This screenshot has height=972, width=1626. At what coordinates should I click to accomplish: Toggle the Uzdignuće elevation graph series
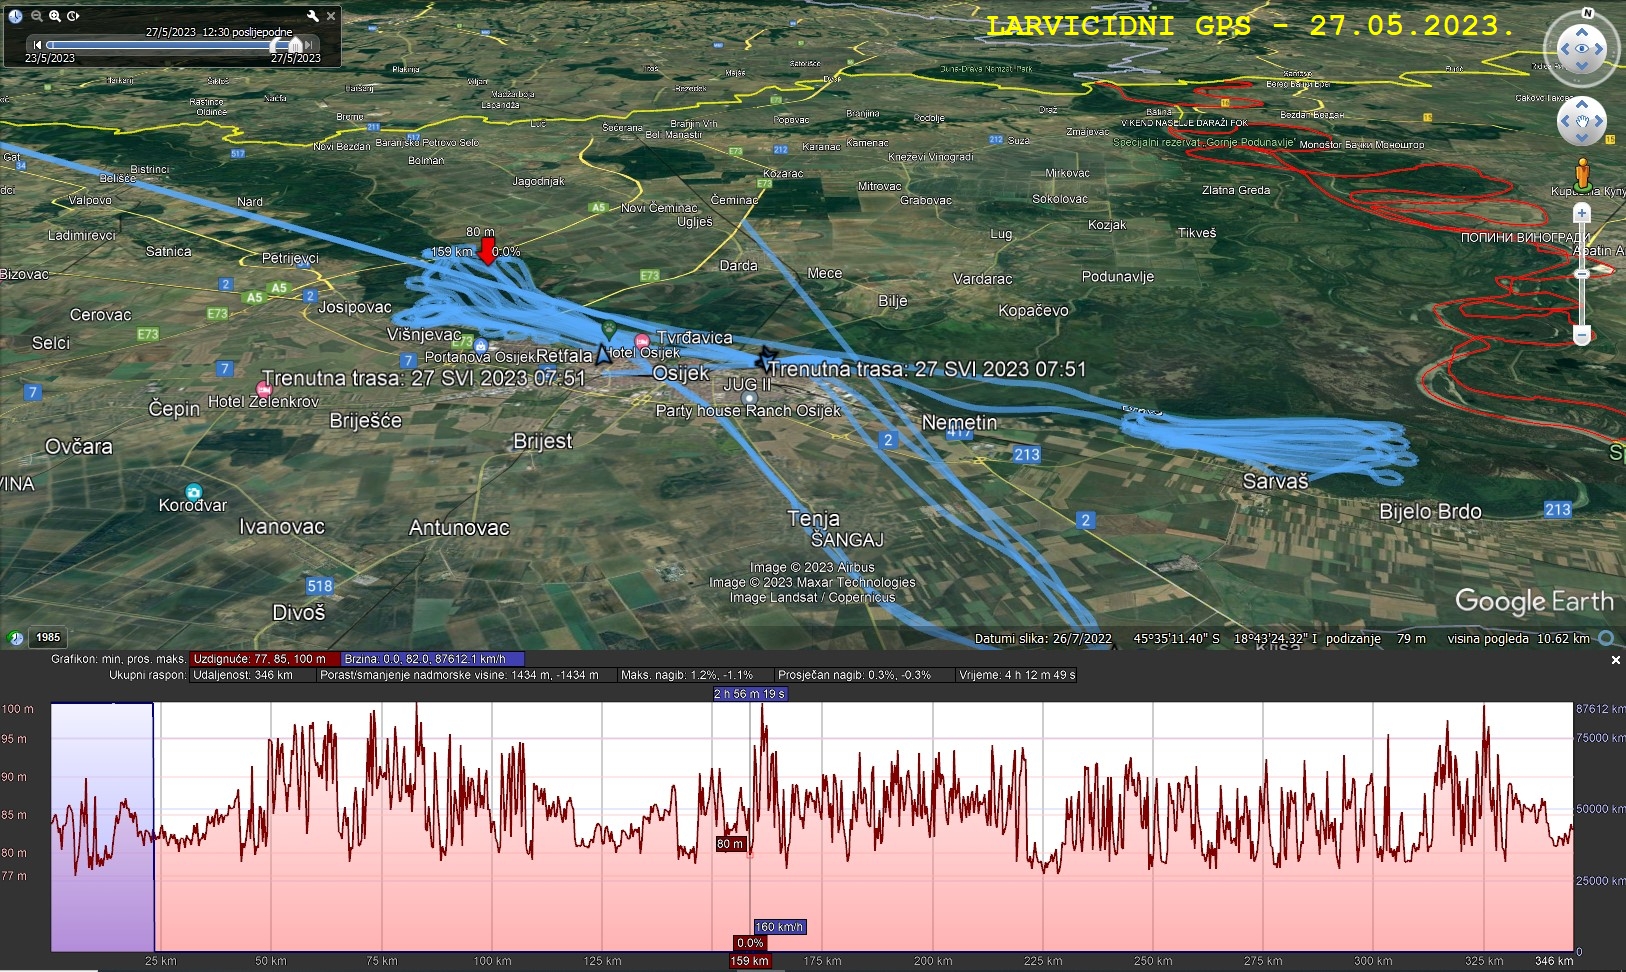264,659
